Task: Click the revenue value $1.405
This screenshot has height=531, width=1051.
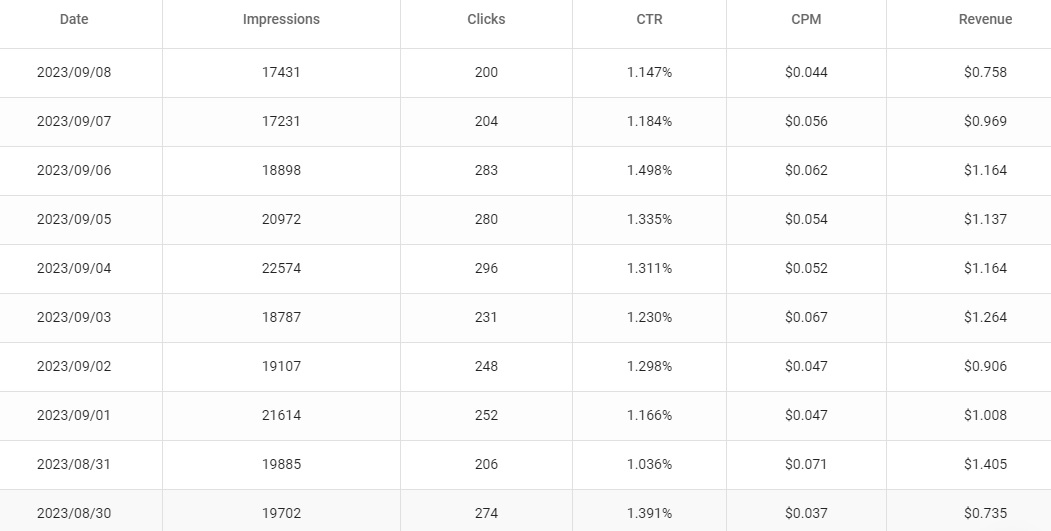Action: click(985, 464)
